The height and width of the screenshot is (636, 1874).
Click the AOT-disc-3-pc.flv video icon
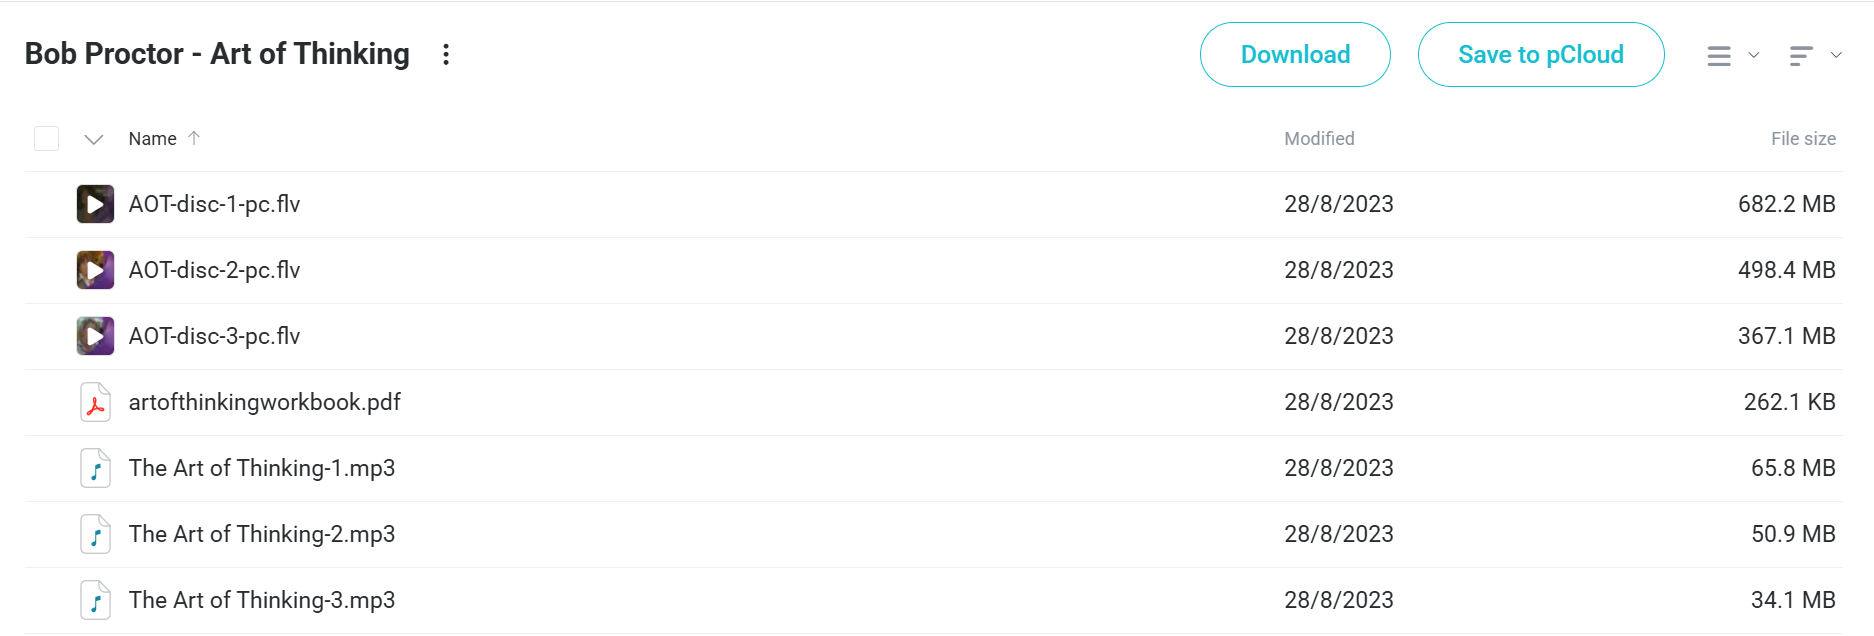[95, 336]
